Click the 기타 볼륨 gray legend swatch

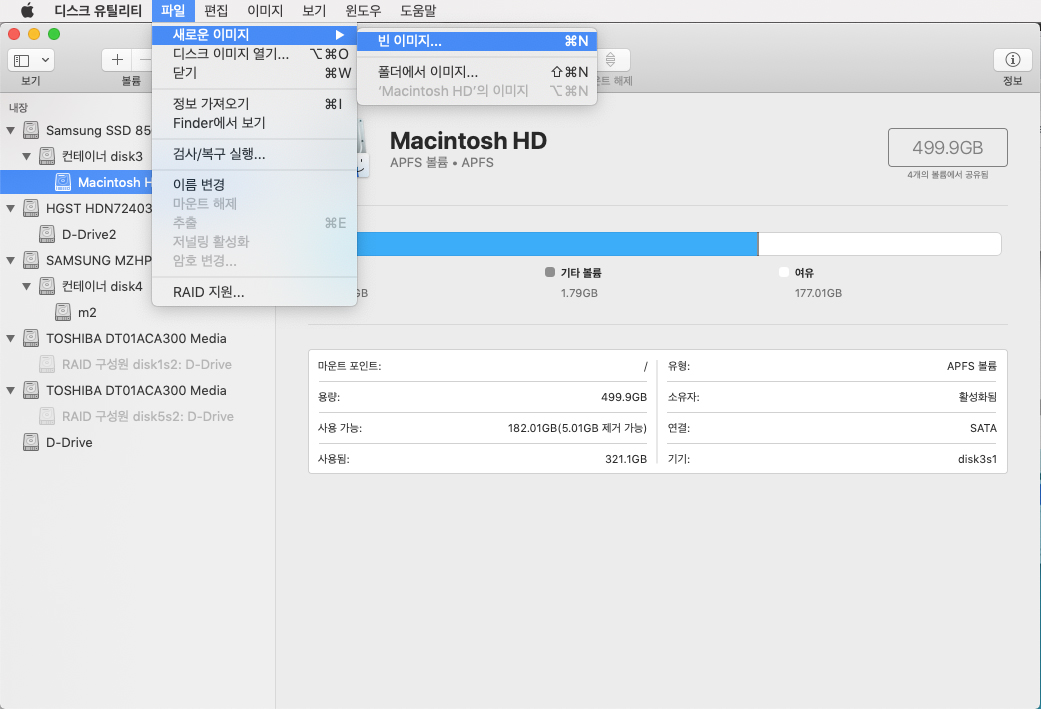click(550, 272)
